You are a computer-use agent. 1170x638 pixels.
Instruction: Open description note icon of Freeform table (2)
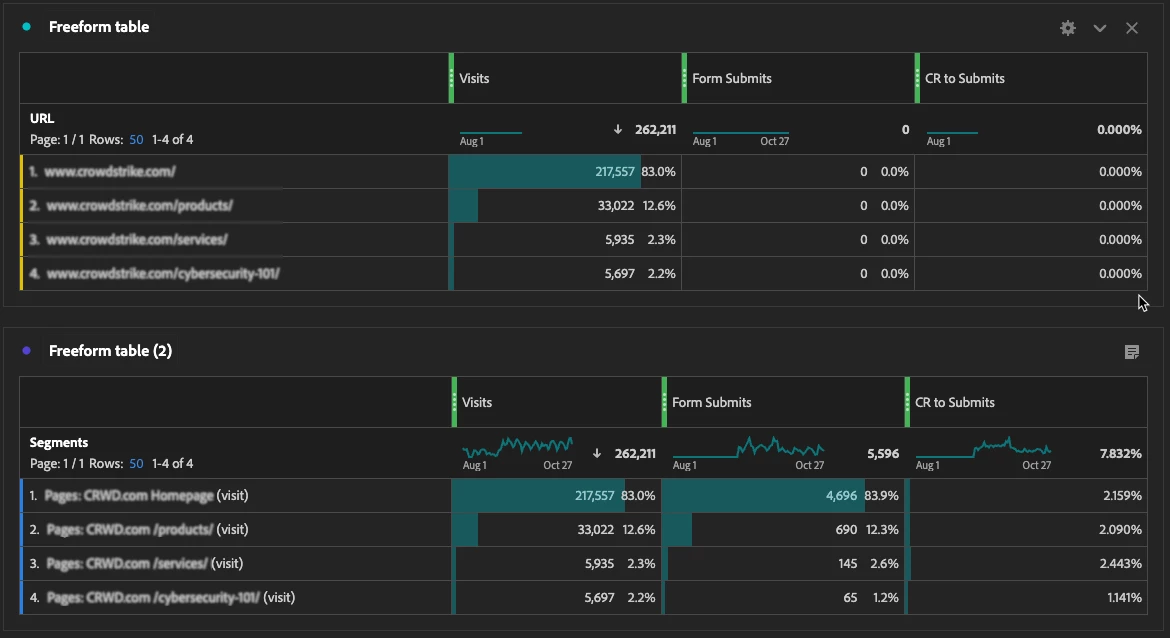point(1132,352)
